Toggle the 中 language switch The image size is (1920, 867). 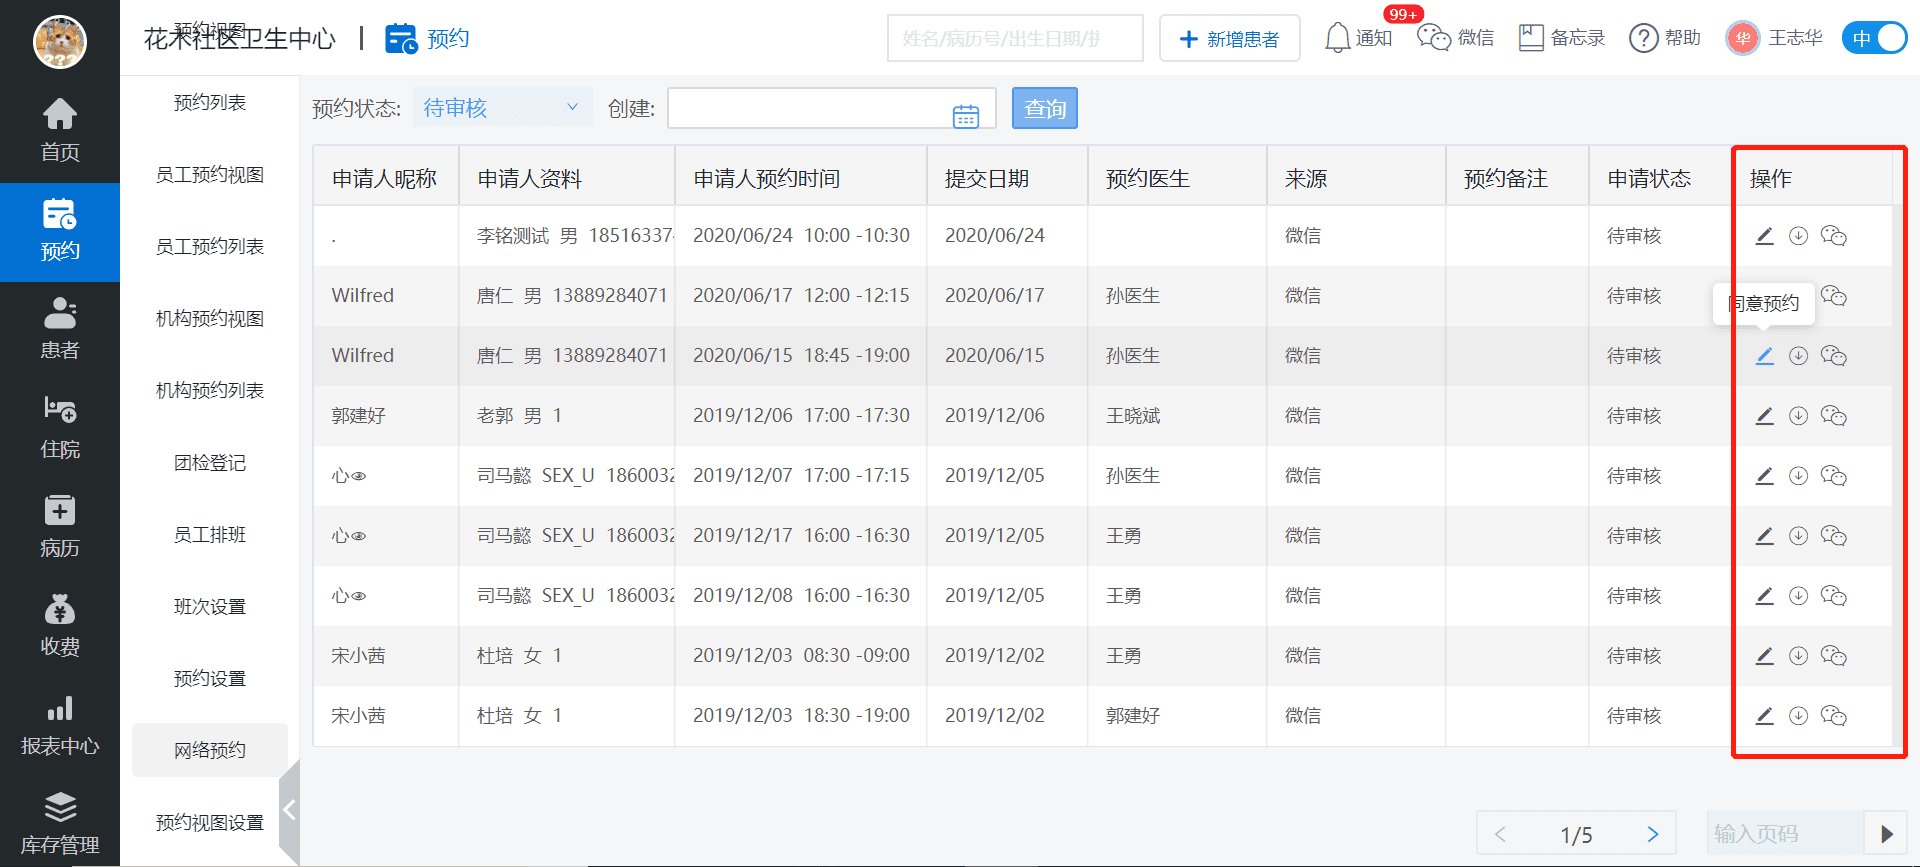(1874, 38)
